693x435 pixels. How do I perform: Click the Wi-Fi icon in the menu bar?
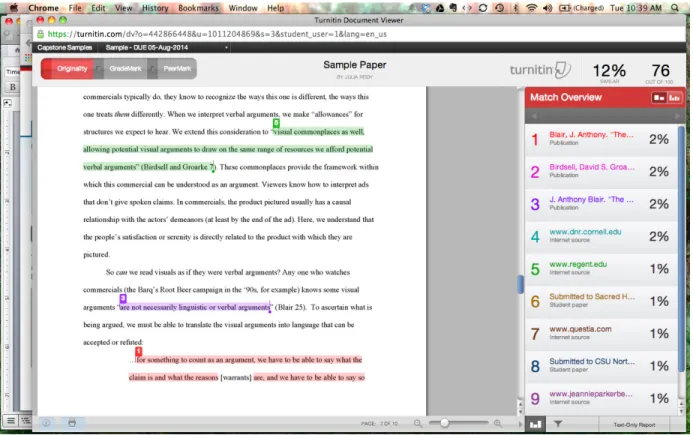tap(531, 8)
